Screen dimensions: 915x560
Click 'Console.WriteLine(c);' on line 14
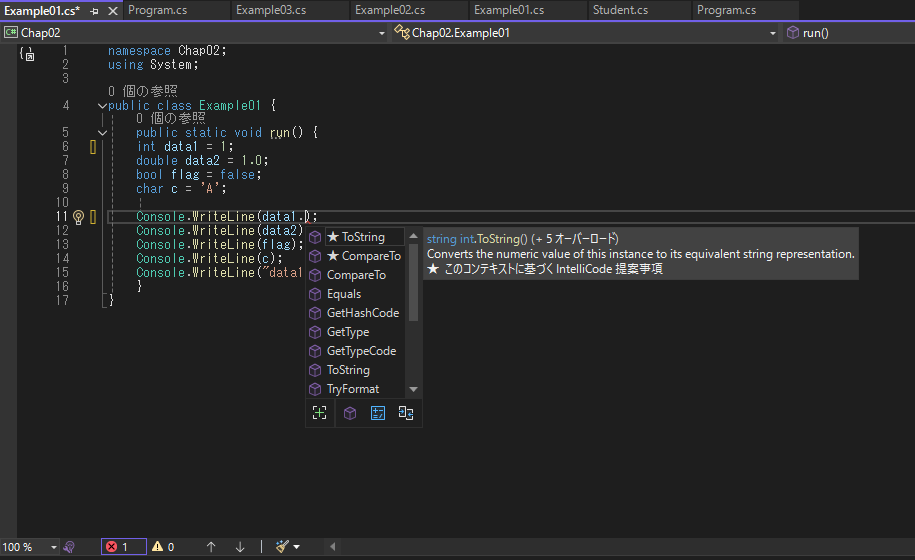[x=209, y=259]
